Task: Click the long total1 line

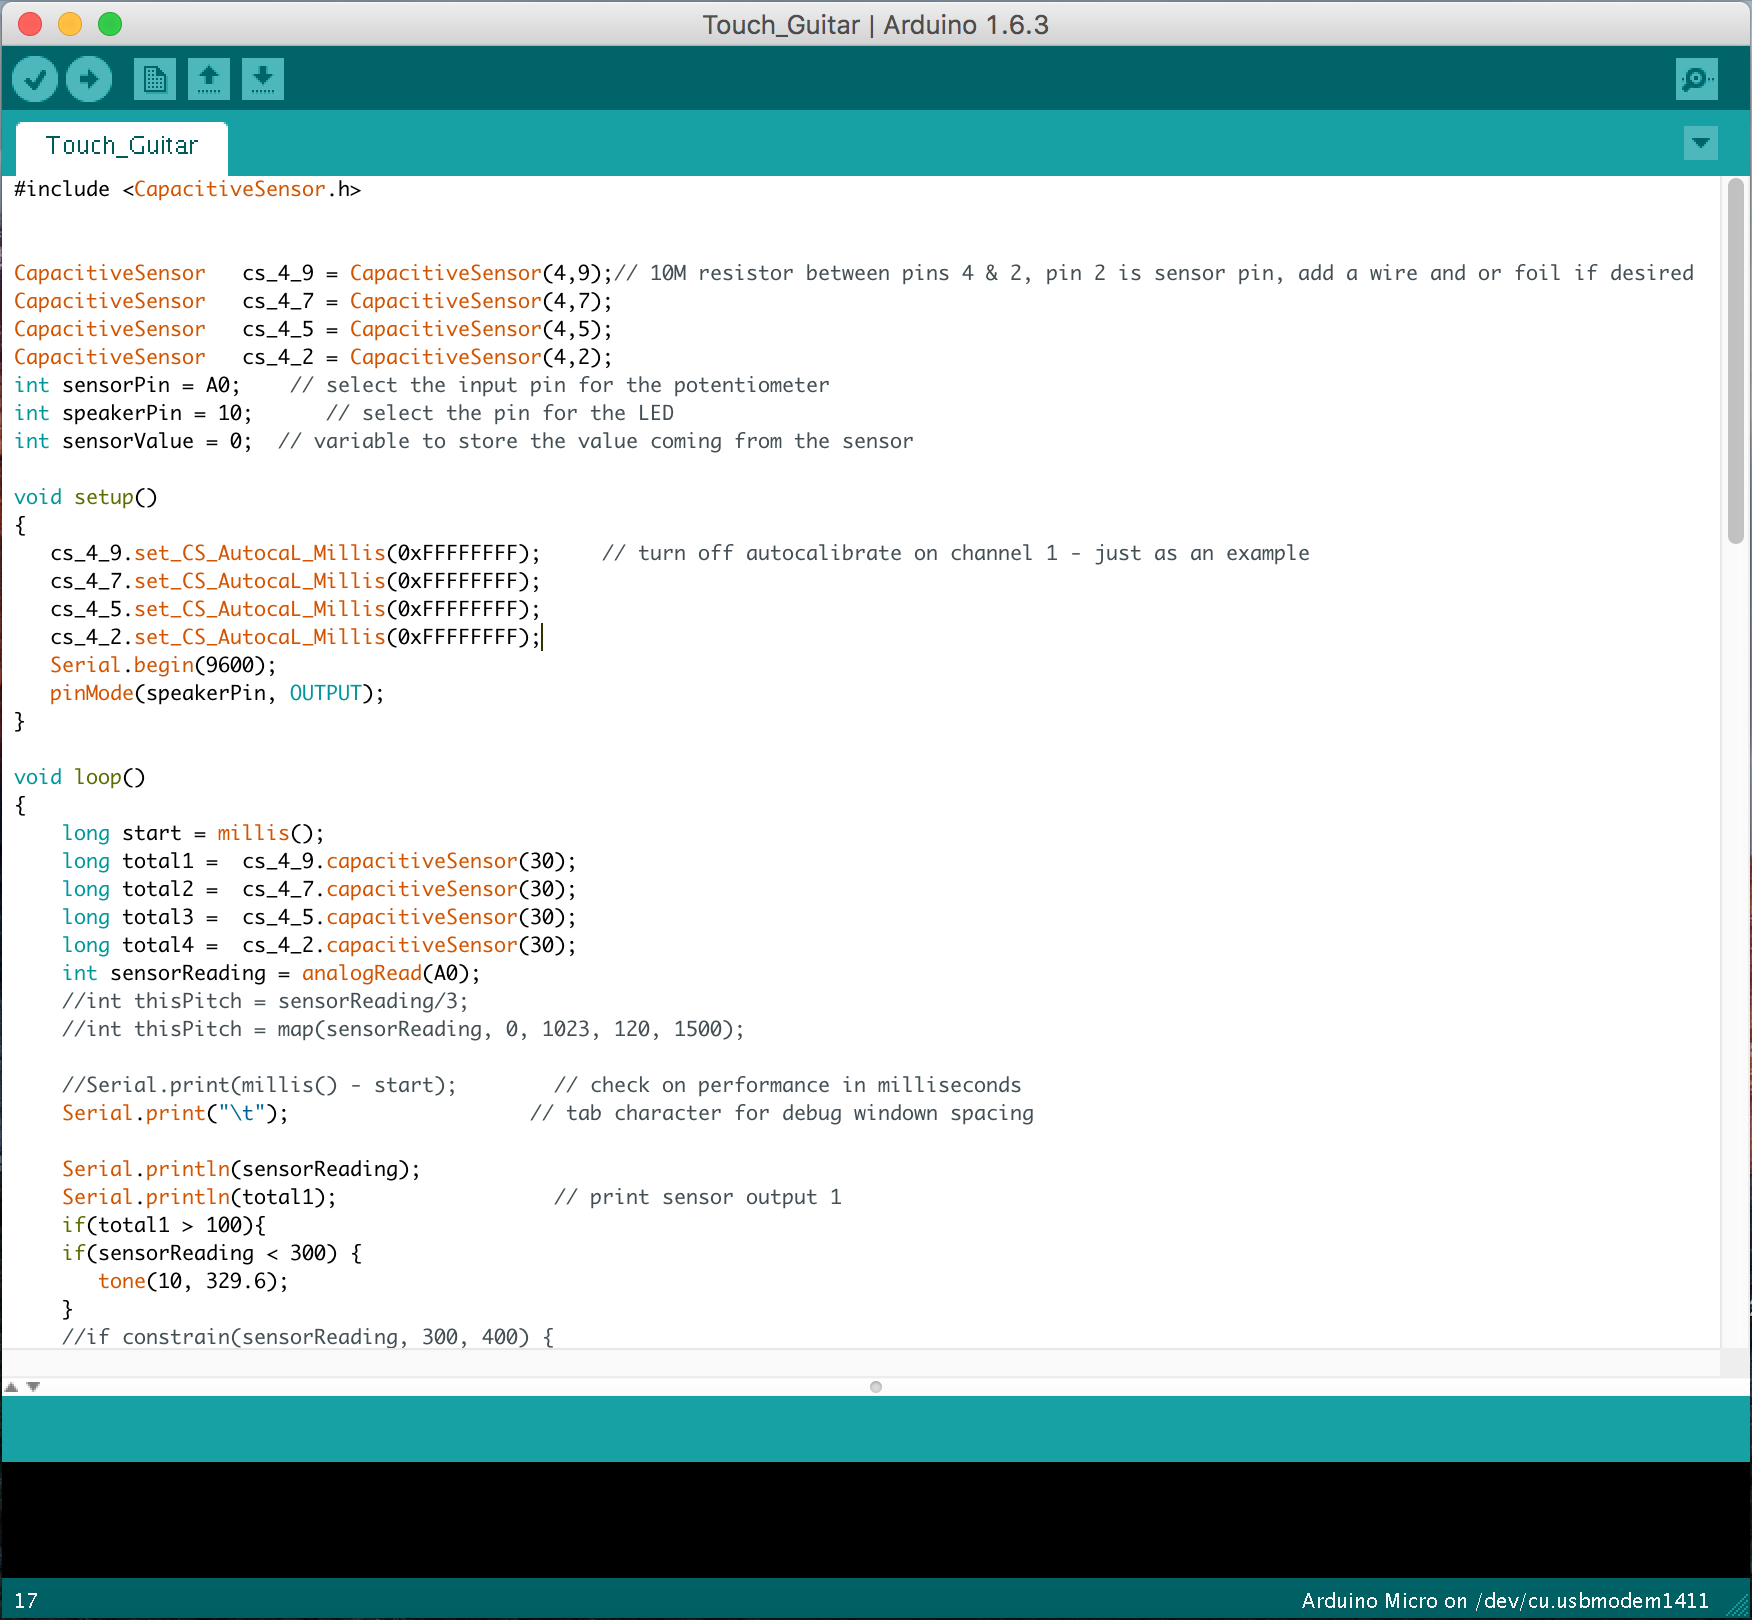Action: click(319, 861)
